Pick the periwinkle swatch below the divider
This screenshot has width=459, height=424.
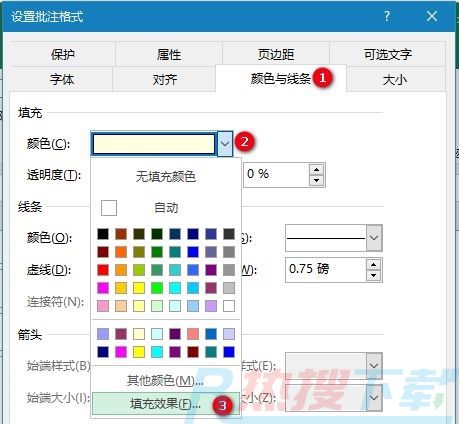[103, 334]
